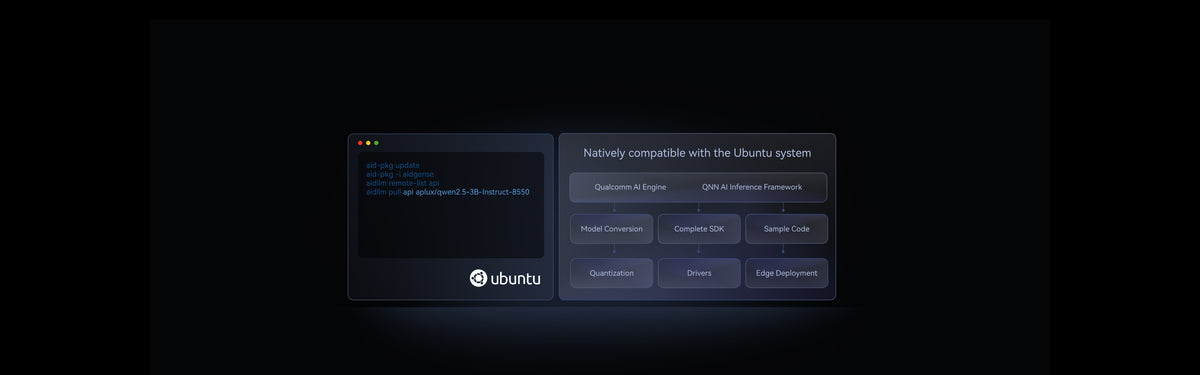Screen dimensions: 1200x375
Task: Open the Model Conversion box
Action: click(x=612, y=229)
